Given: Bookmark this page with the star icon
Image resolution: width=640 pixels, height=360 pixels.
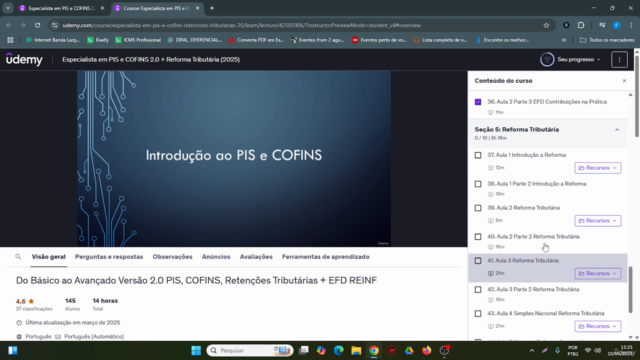Looking at the screenshot, I should coord(546,25).
